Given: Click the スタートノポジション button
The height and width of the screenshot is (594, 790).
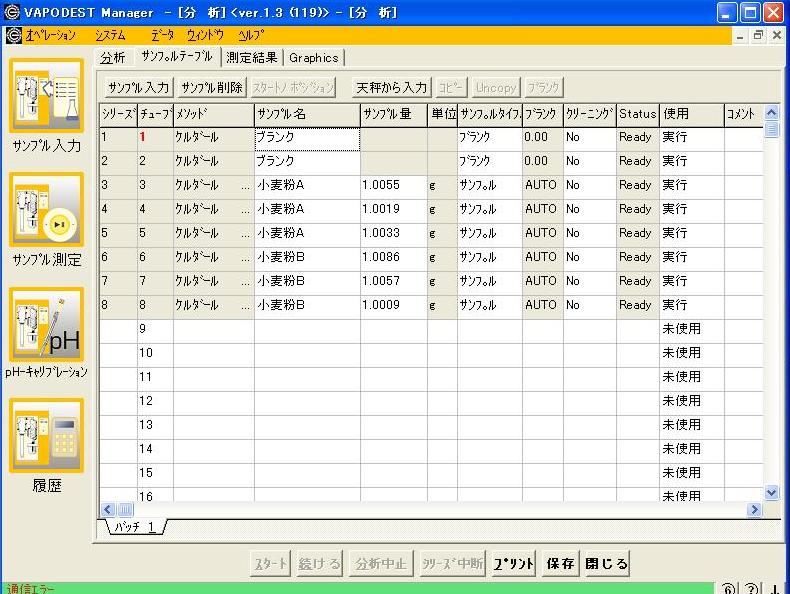Looking at the screenshot, I should click(293, 88).
